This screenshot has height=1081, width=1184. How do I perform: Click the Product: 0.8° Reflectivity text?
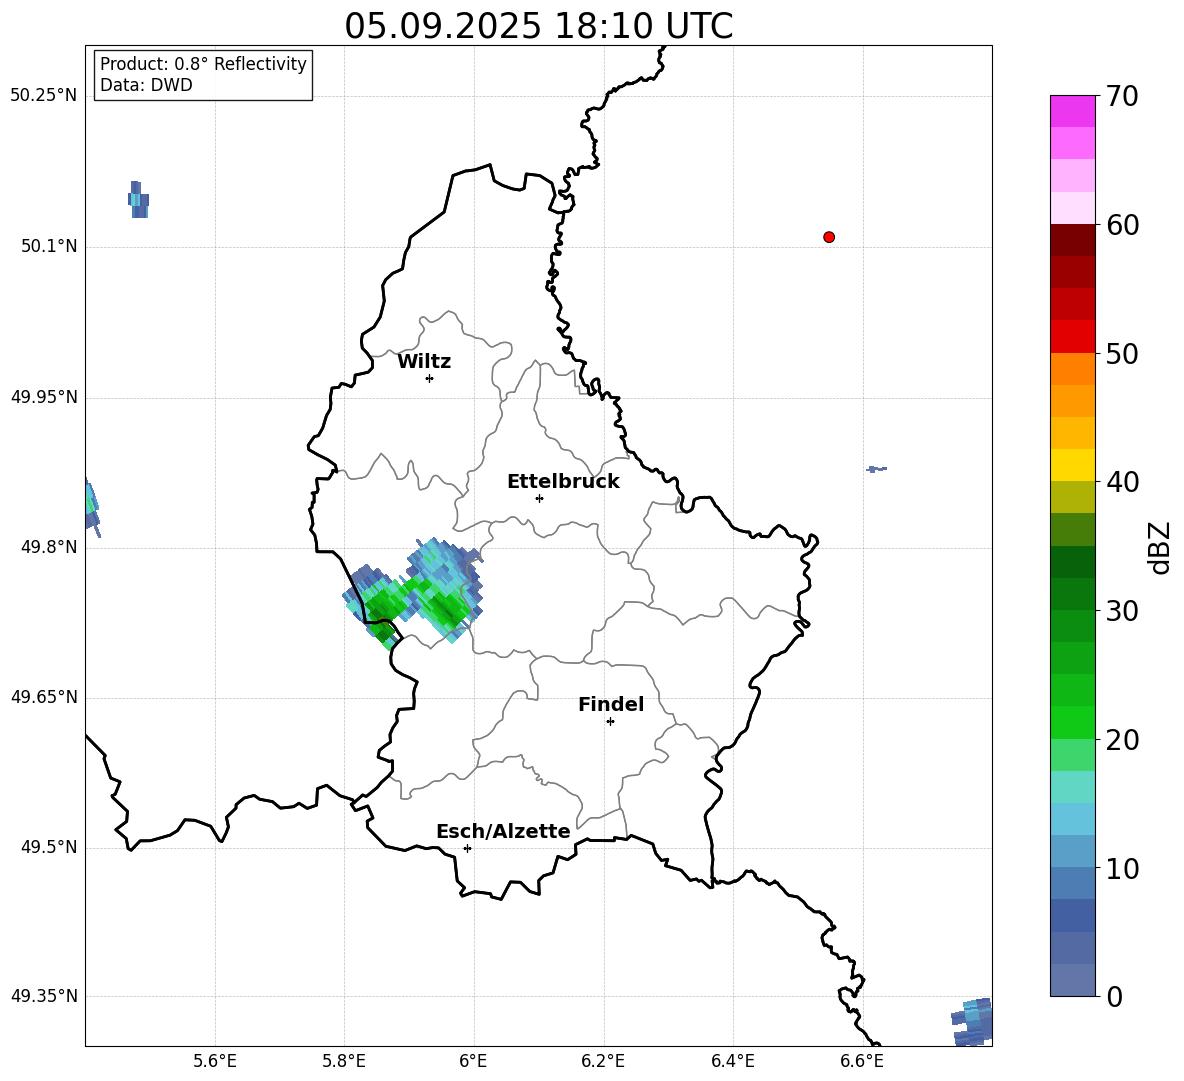(203, 63)
